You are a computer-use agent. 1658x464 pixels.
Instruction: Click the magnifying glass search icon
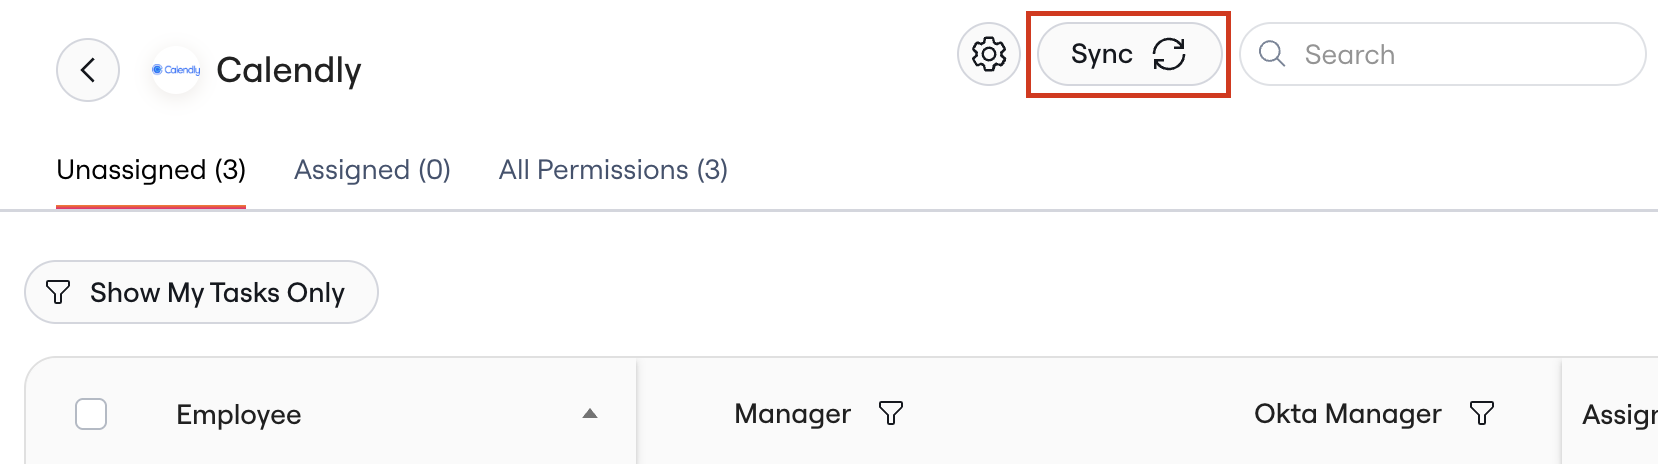click(x=1272, y=54)
